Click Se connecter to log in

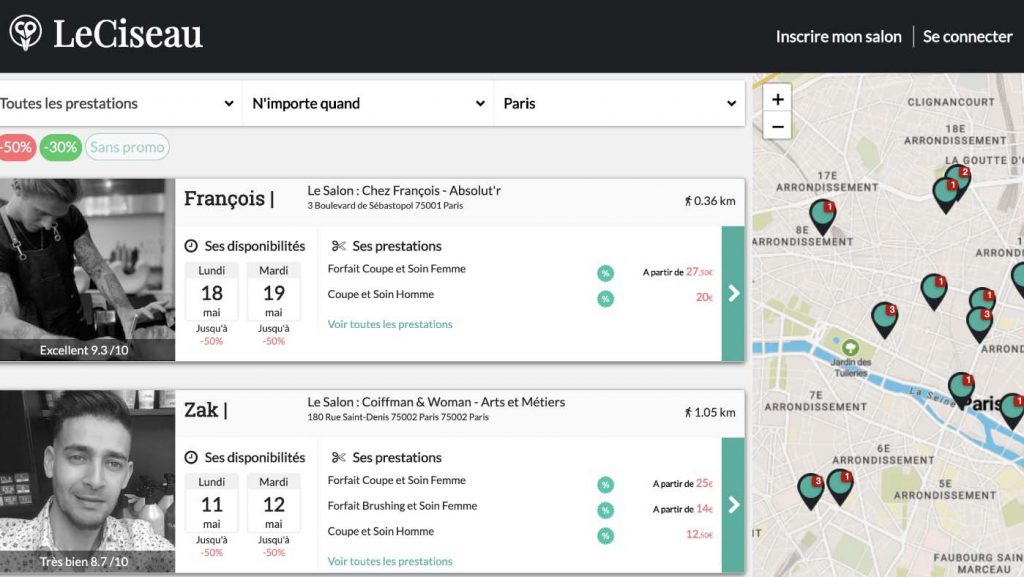(967, 37)
